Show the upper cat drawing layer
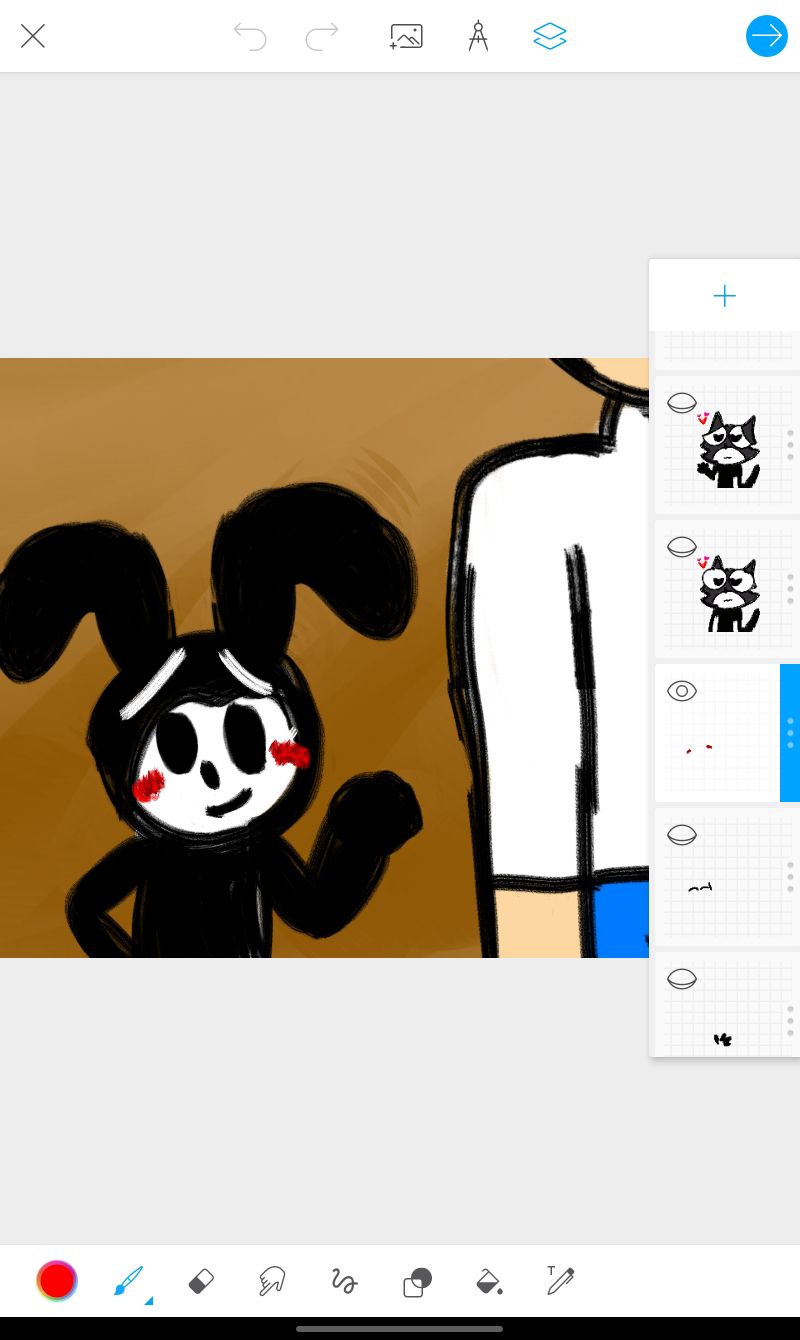This screenshot has width=800, height=1340. [682, 403]
